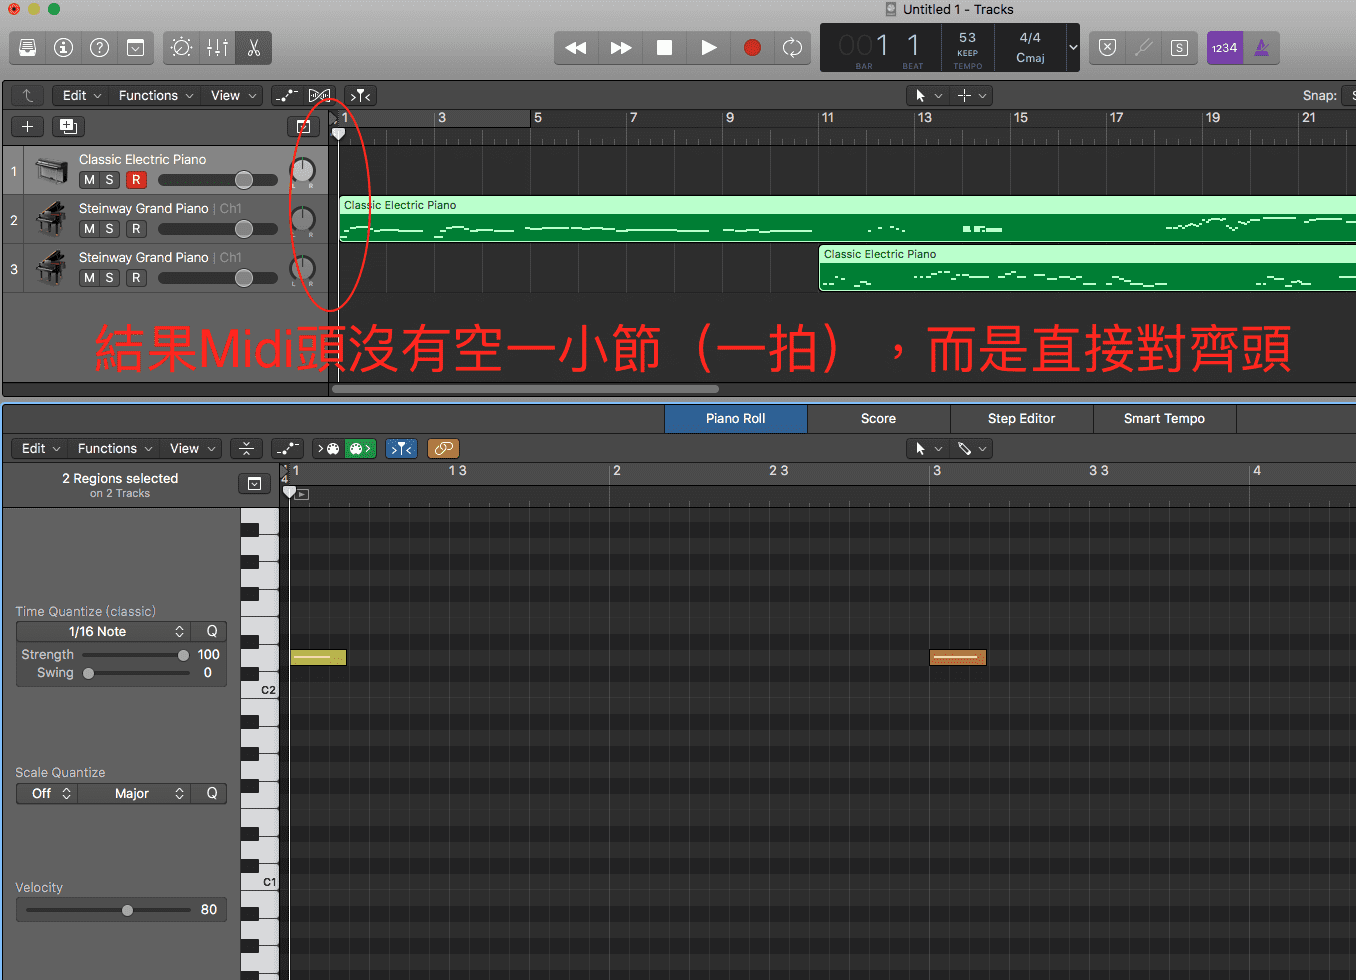Toggle Count-in 1234 button
This screenshot has width=1356, height=980.
coord(1224,47)
